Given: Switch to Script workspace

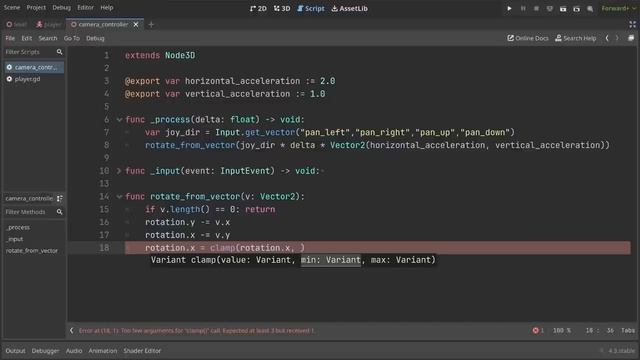Looking at the screenshot, I should point(311,8).
